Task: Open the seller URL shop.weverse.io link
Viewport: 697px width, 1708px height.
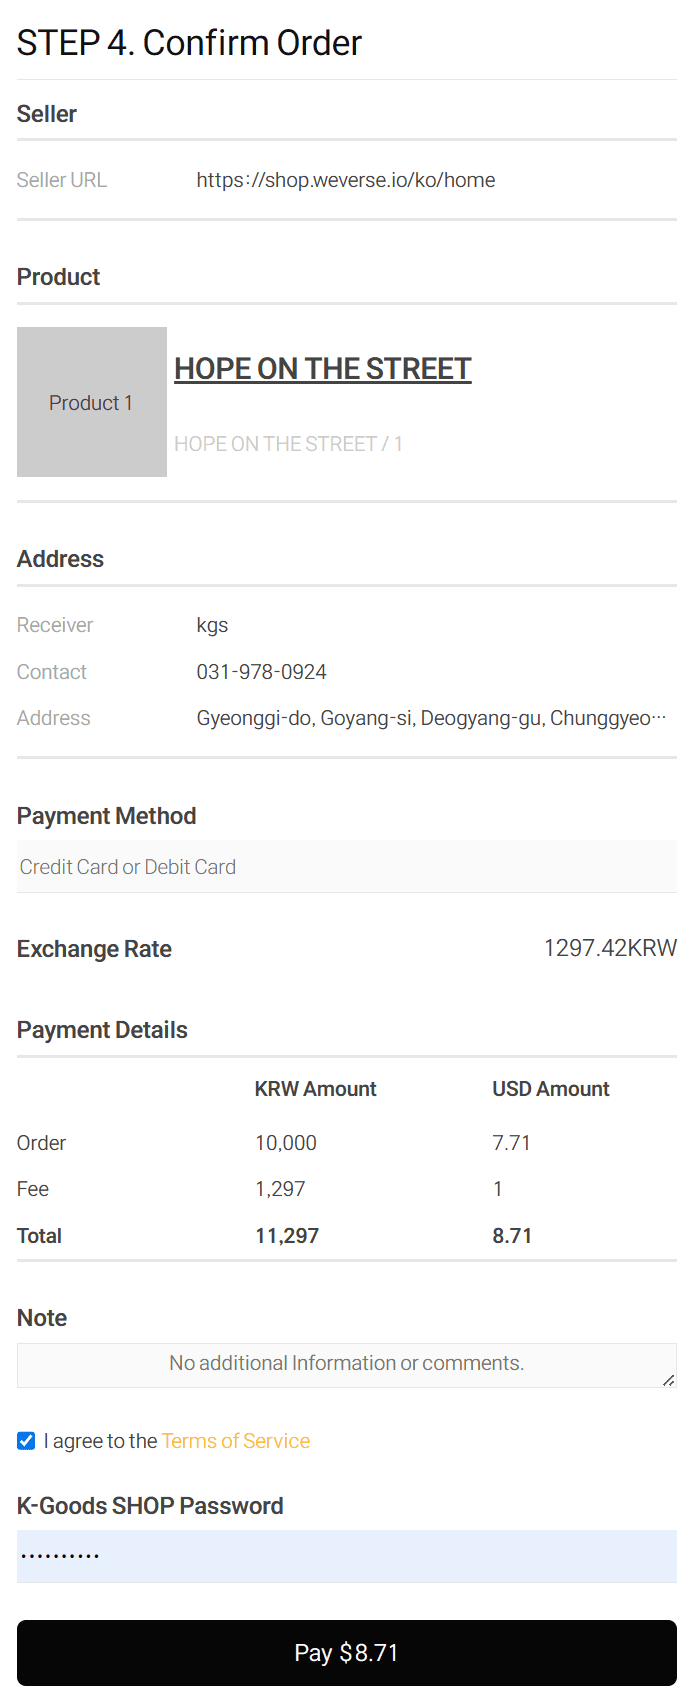Action: (x=346, y=180)
